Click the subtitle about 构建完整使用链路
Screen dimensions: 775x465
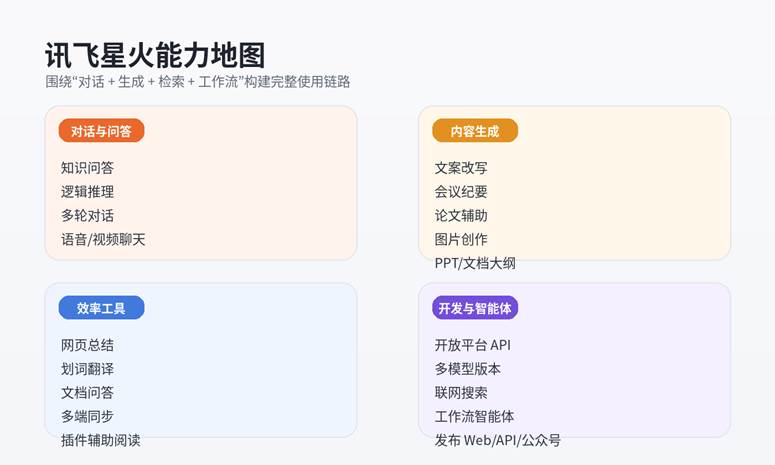click(198, 82)
